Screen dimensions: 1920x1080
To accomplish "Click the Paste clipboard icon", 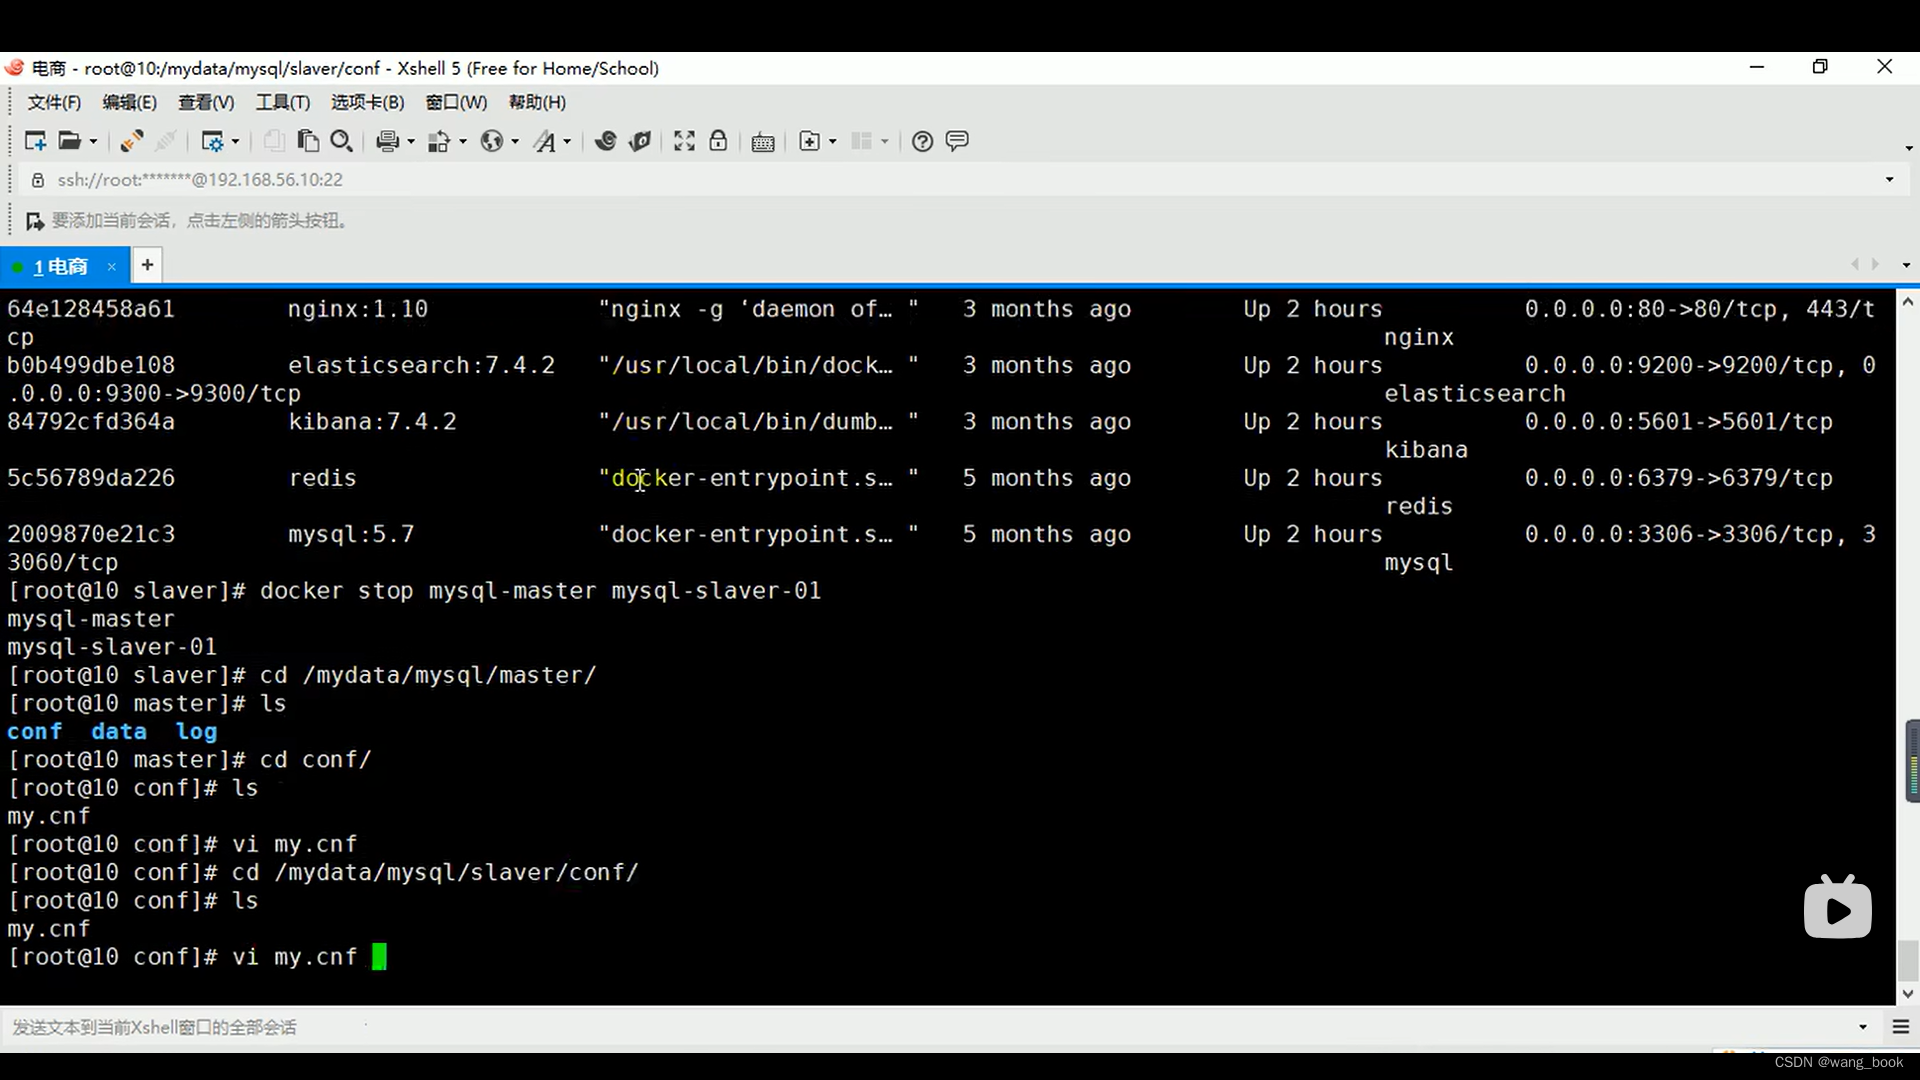I will pyautogui.click(x=308, y=141).
